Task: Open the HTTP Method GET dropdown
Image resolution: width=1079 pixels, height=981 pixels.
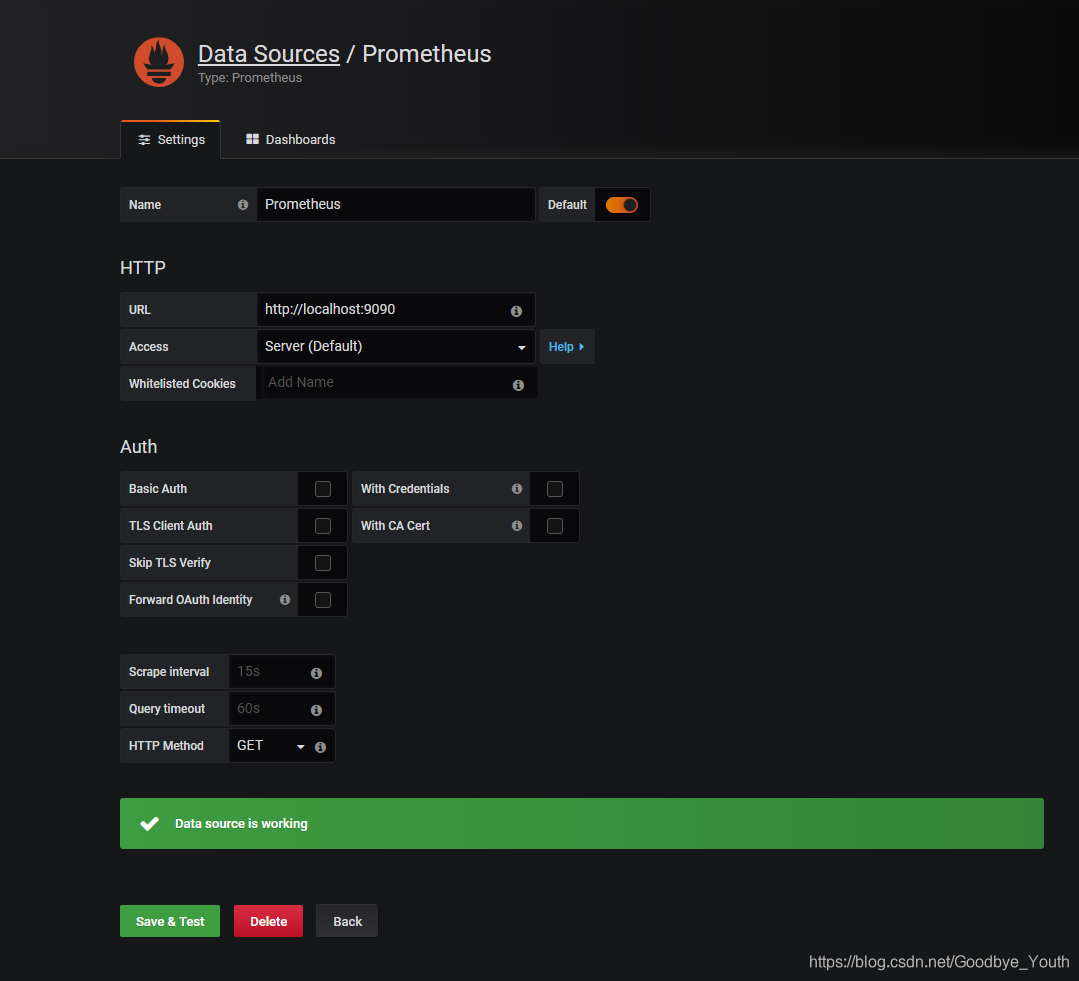Action: pyautogui.click(x=270, y=746)
